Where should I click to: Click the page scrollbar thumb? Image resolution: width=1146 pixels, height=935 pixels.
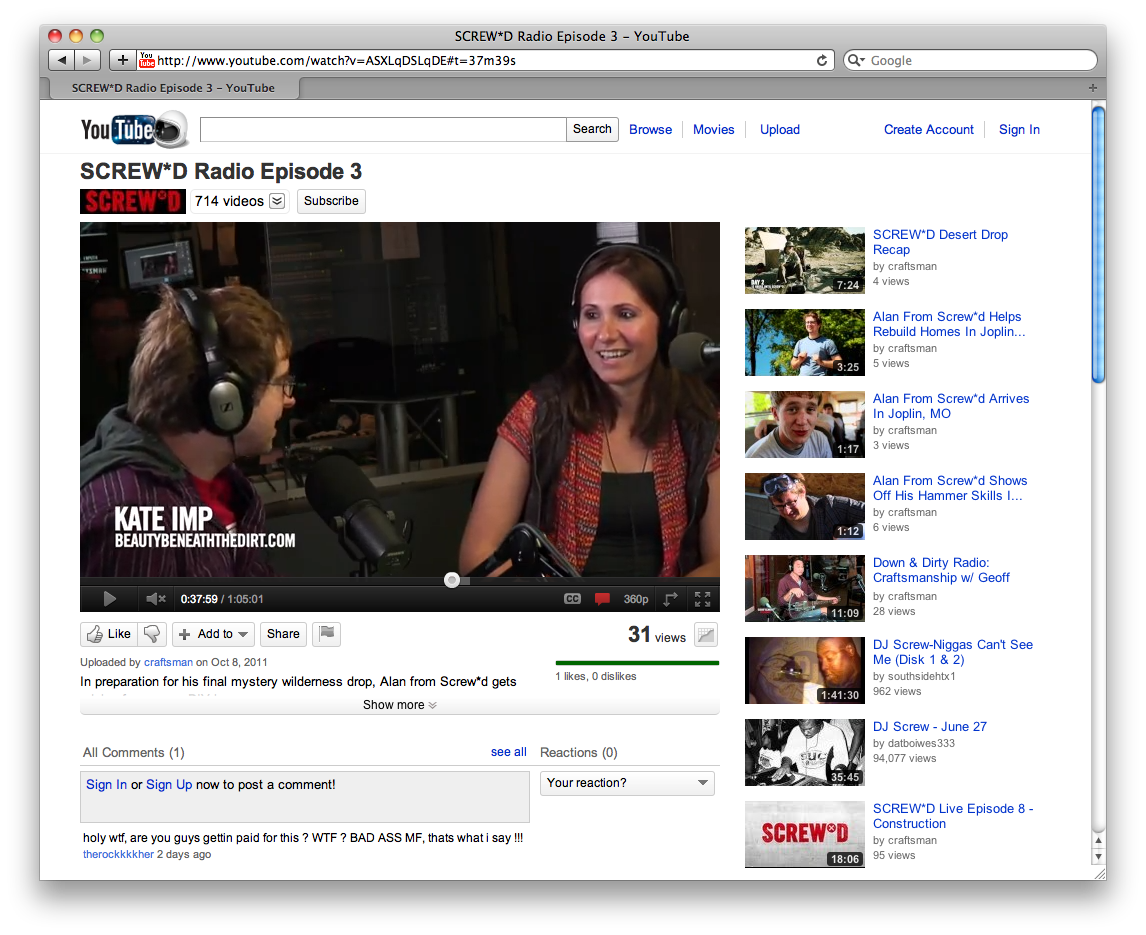pyautogui.click(x=1098, y=243)
